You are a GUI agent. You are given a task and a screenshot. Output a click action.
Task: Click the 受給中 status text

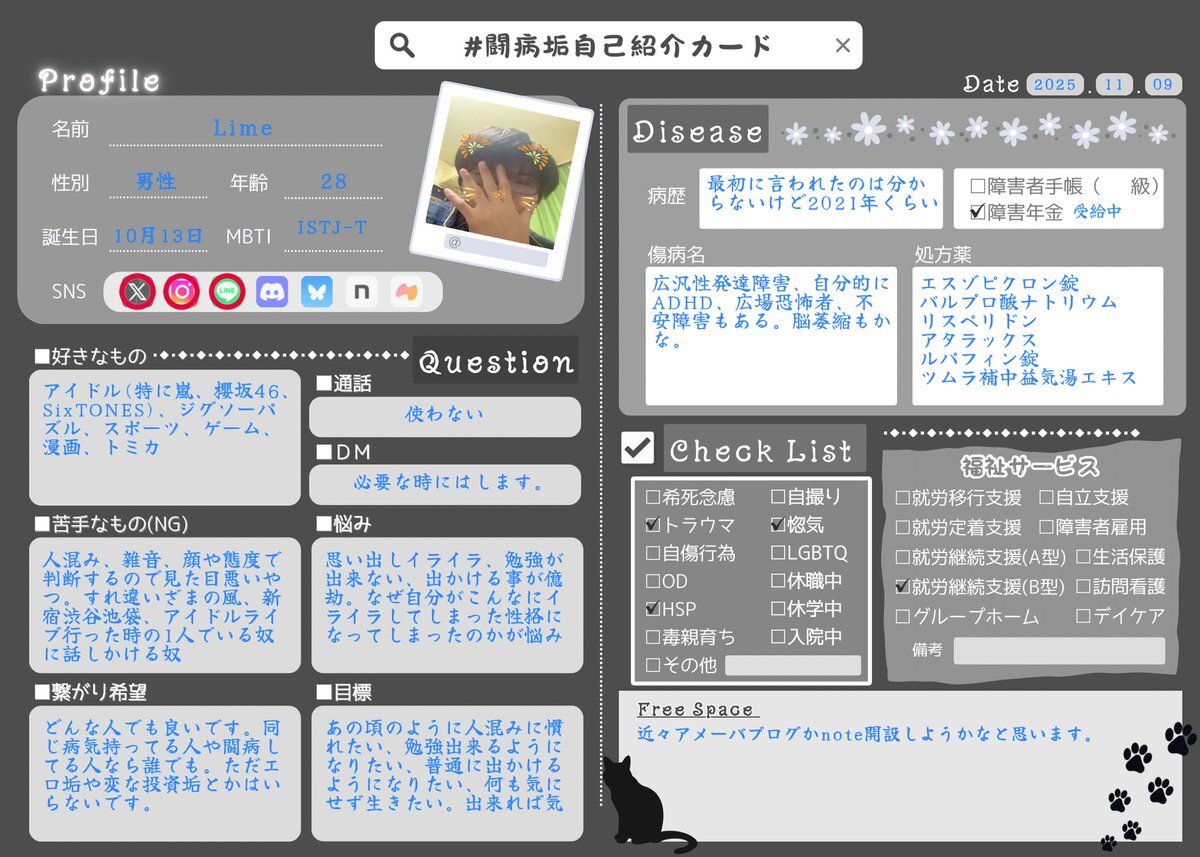[x=1097, y=213]
